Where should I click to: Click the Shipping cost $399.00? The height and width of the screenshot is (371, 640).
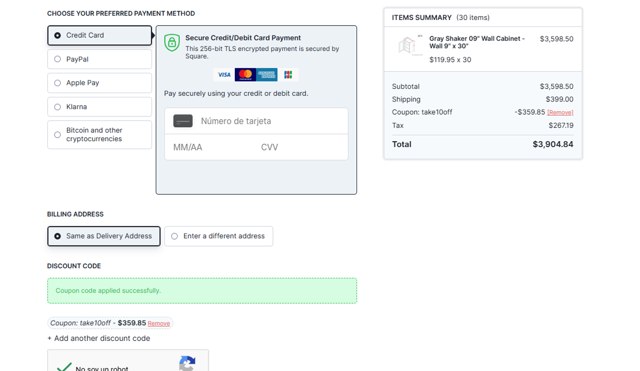click(x=559, y=100)
